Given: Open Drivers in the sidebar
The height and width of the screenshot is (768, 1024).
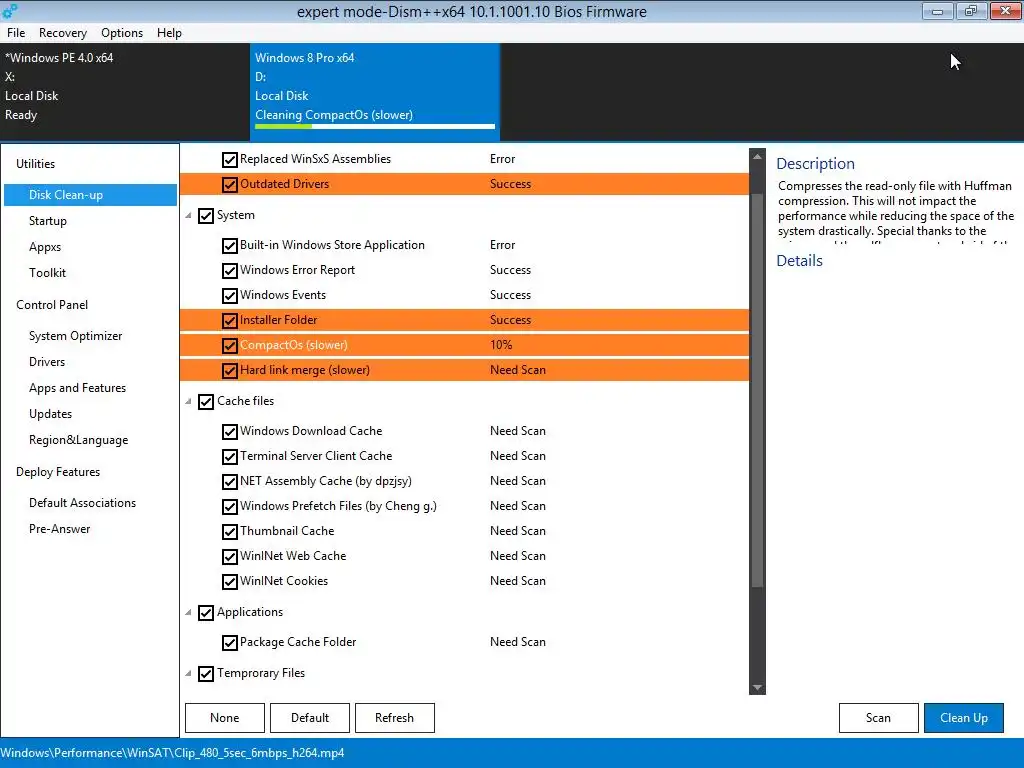Looking at the screenshot, I should [x=47, y=362].
